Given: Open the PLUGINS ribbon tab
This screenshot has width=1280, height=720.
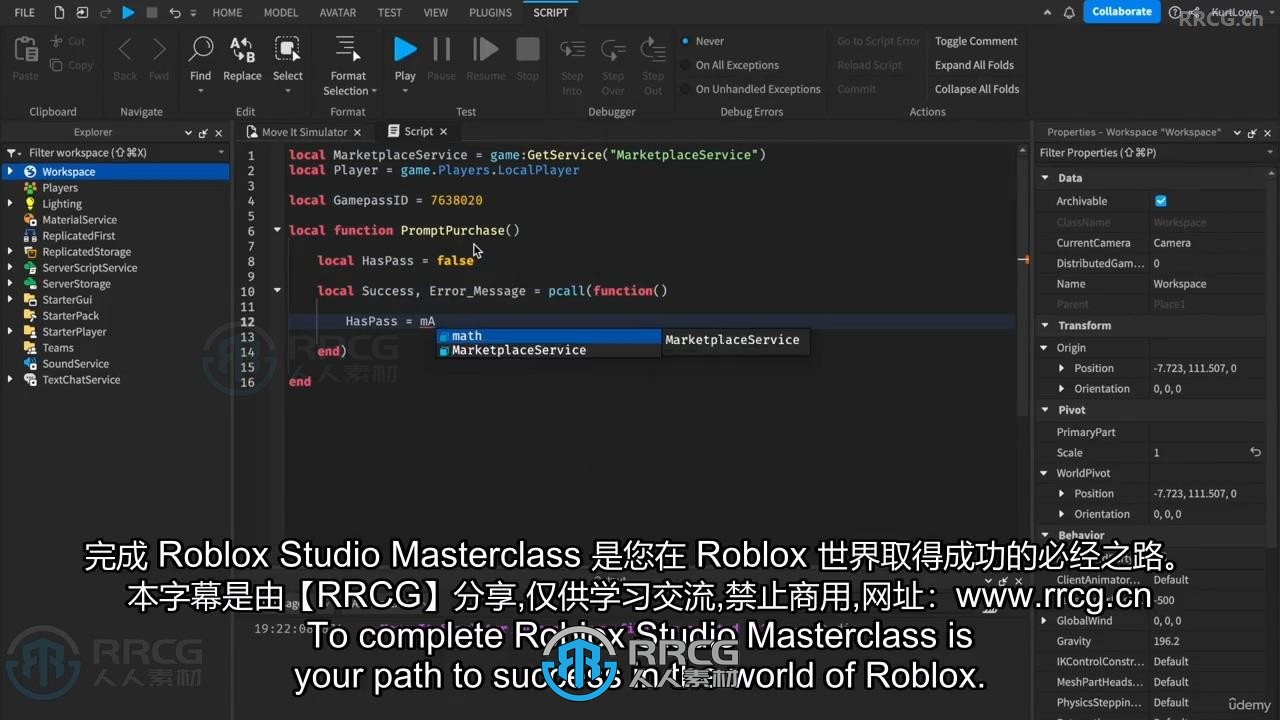Looking at the screenshot, I should click(490, 12).
